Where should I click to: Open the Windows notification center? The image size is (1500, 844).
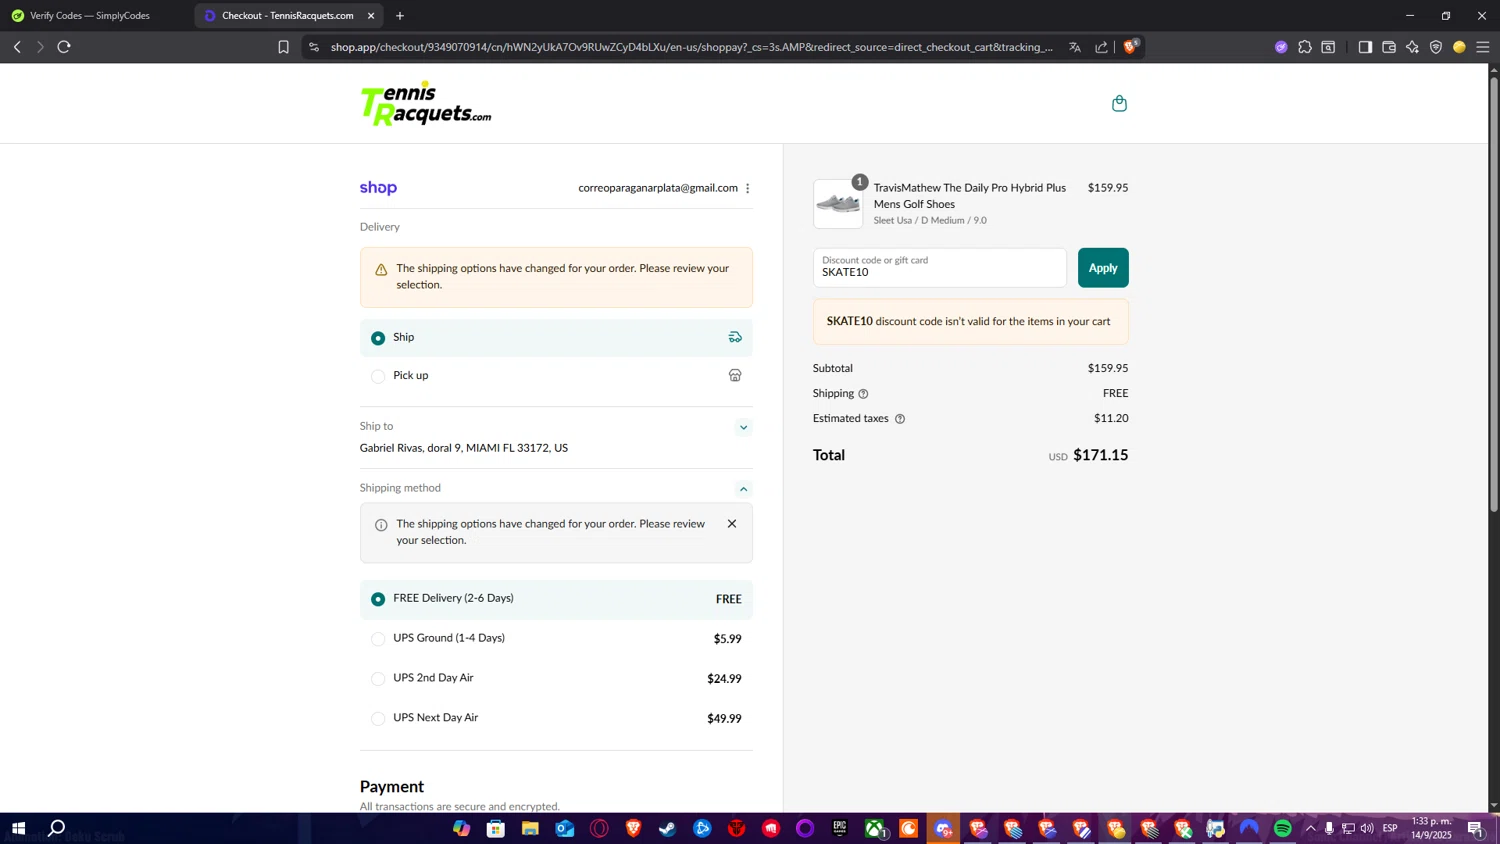click(x=1476, y=829)
